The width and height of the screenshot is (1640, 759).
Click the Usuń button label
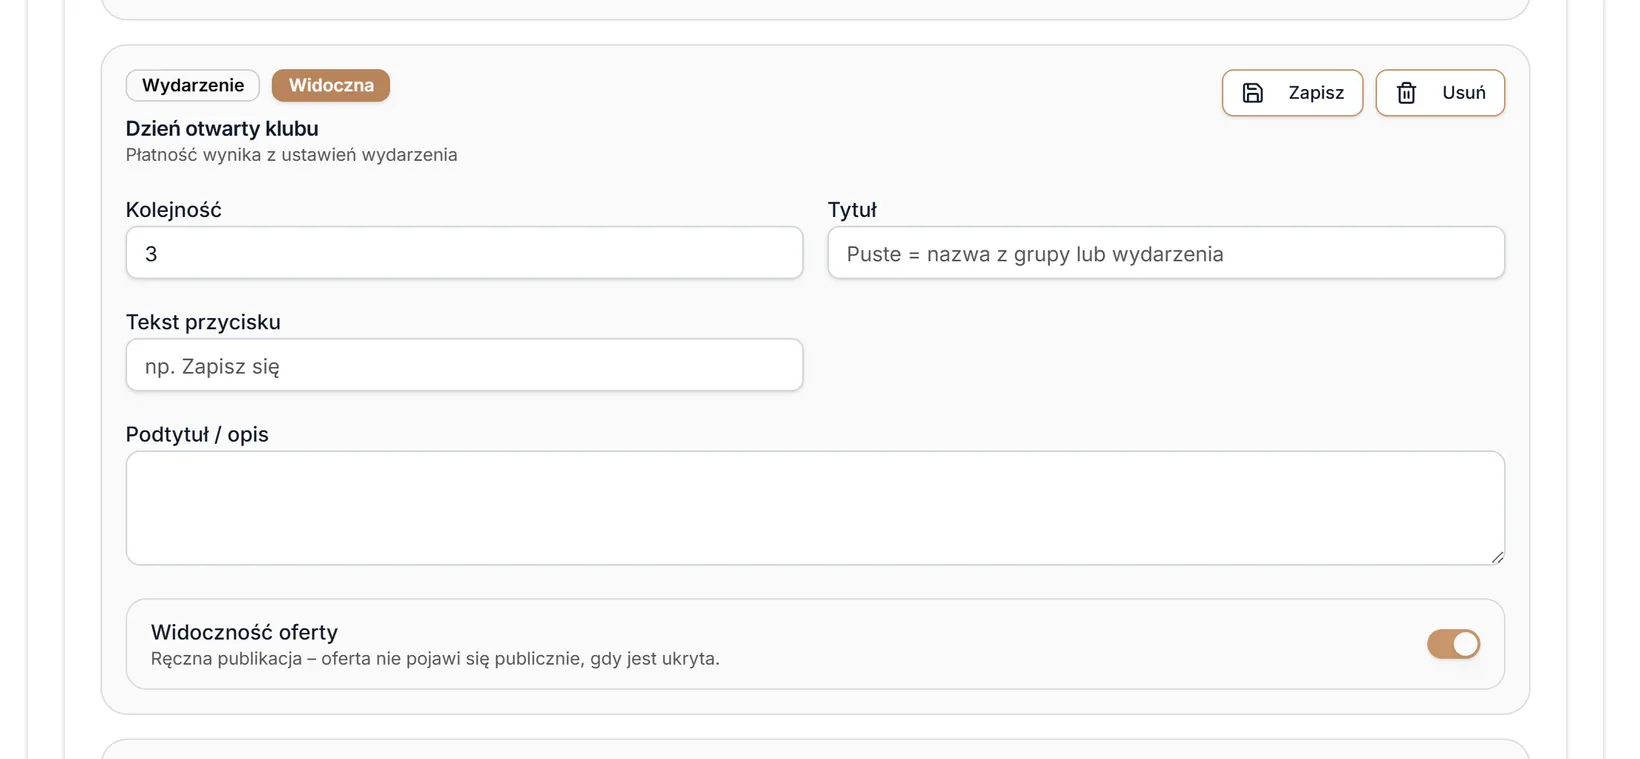[1464, 93]
